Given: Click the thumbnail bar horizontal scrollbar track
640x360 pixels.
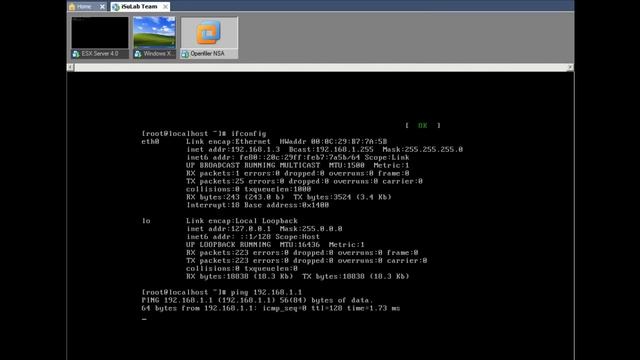Looking at the screenshot, I should (320, 67).
